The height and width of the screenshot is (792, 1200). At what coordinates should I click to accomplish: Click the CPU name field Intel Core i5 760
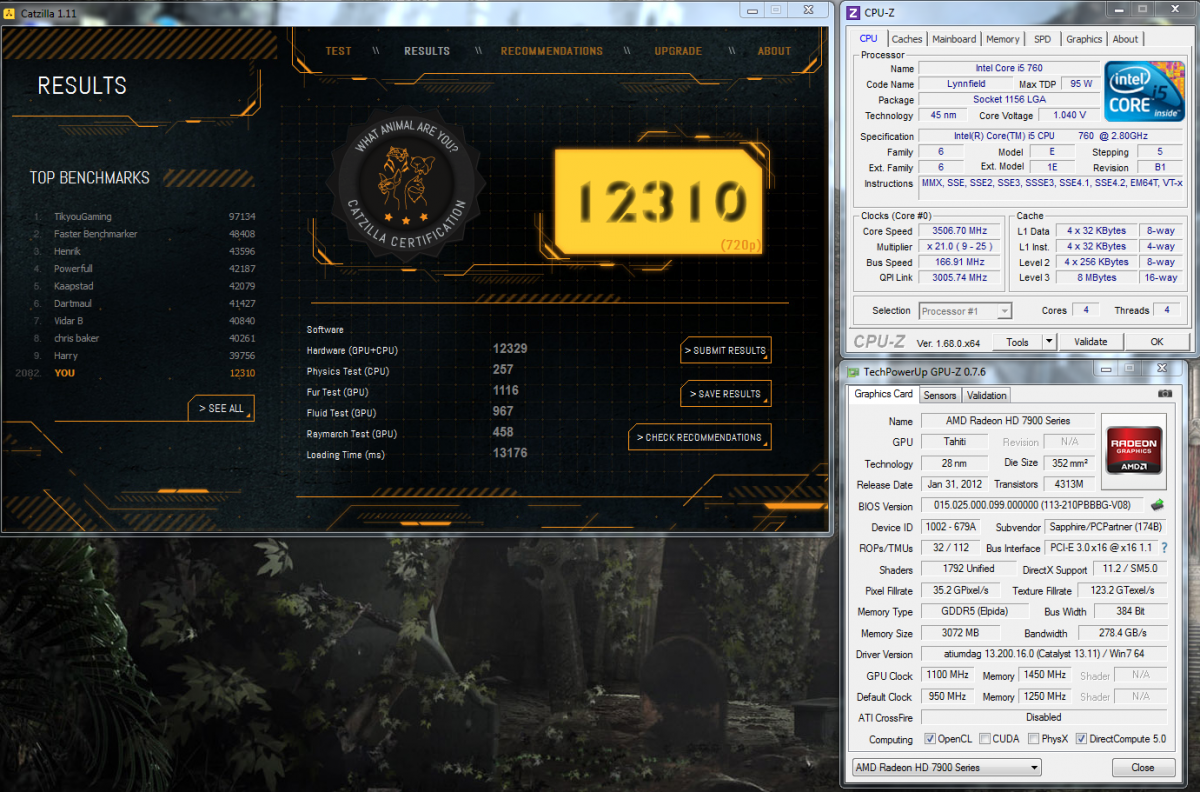[x=1008, y=68]
